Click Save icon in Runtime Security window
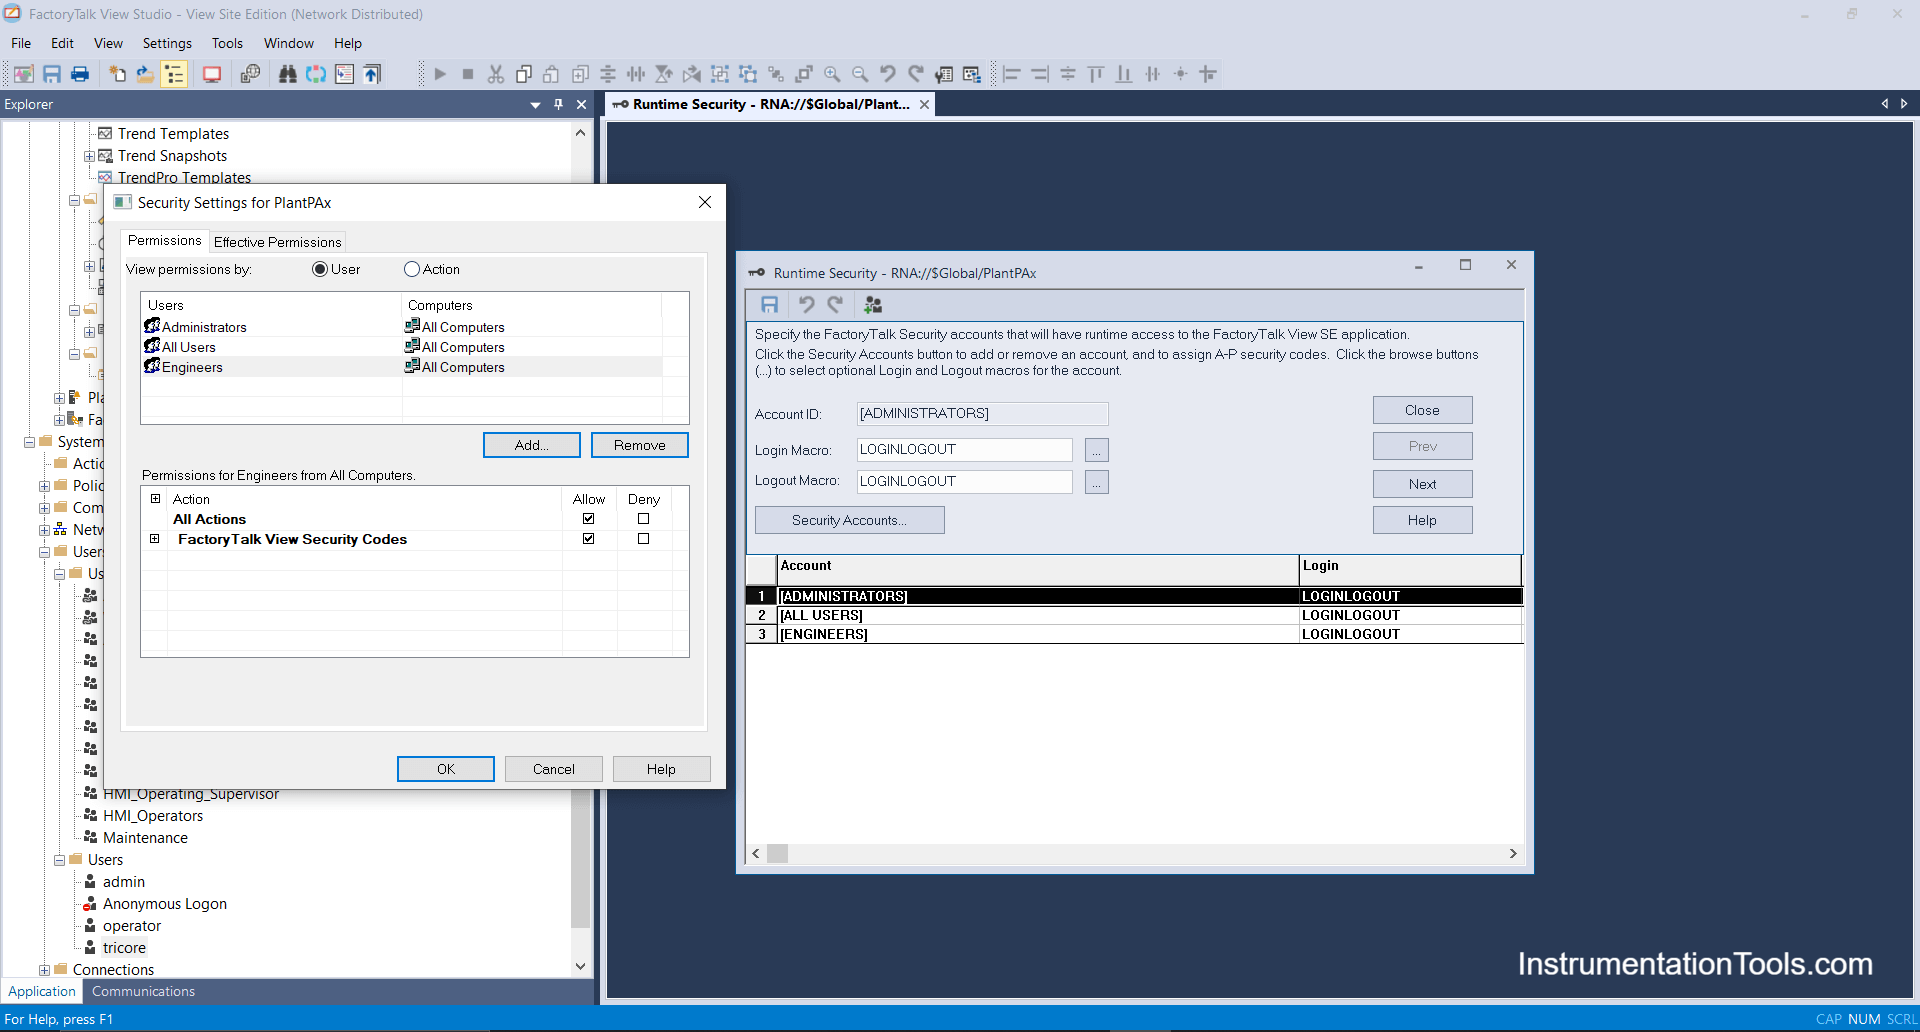This screenshot has height=1032, width=1920. coord(769,305)
